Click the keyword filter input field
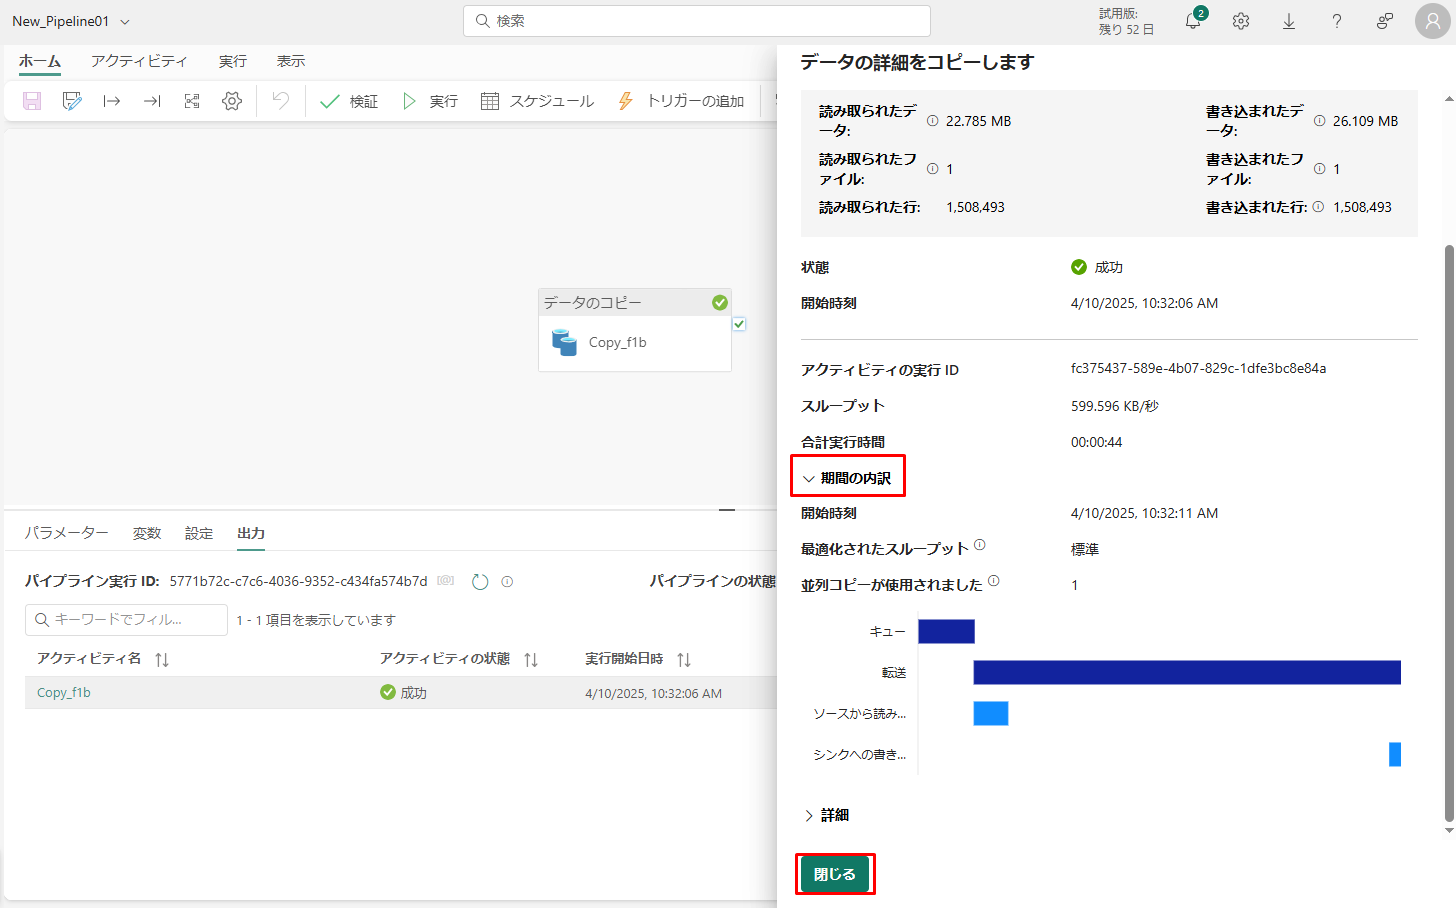Screen dimensions: 1456x908 tap(126, 620)
